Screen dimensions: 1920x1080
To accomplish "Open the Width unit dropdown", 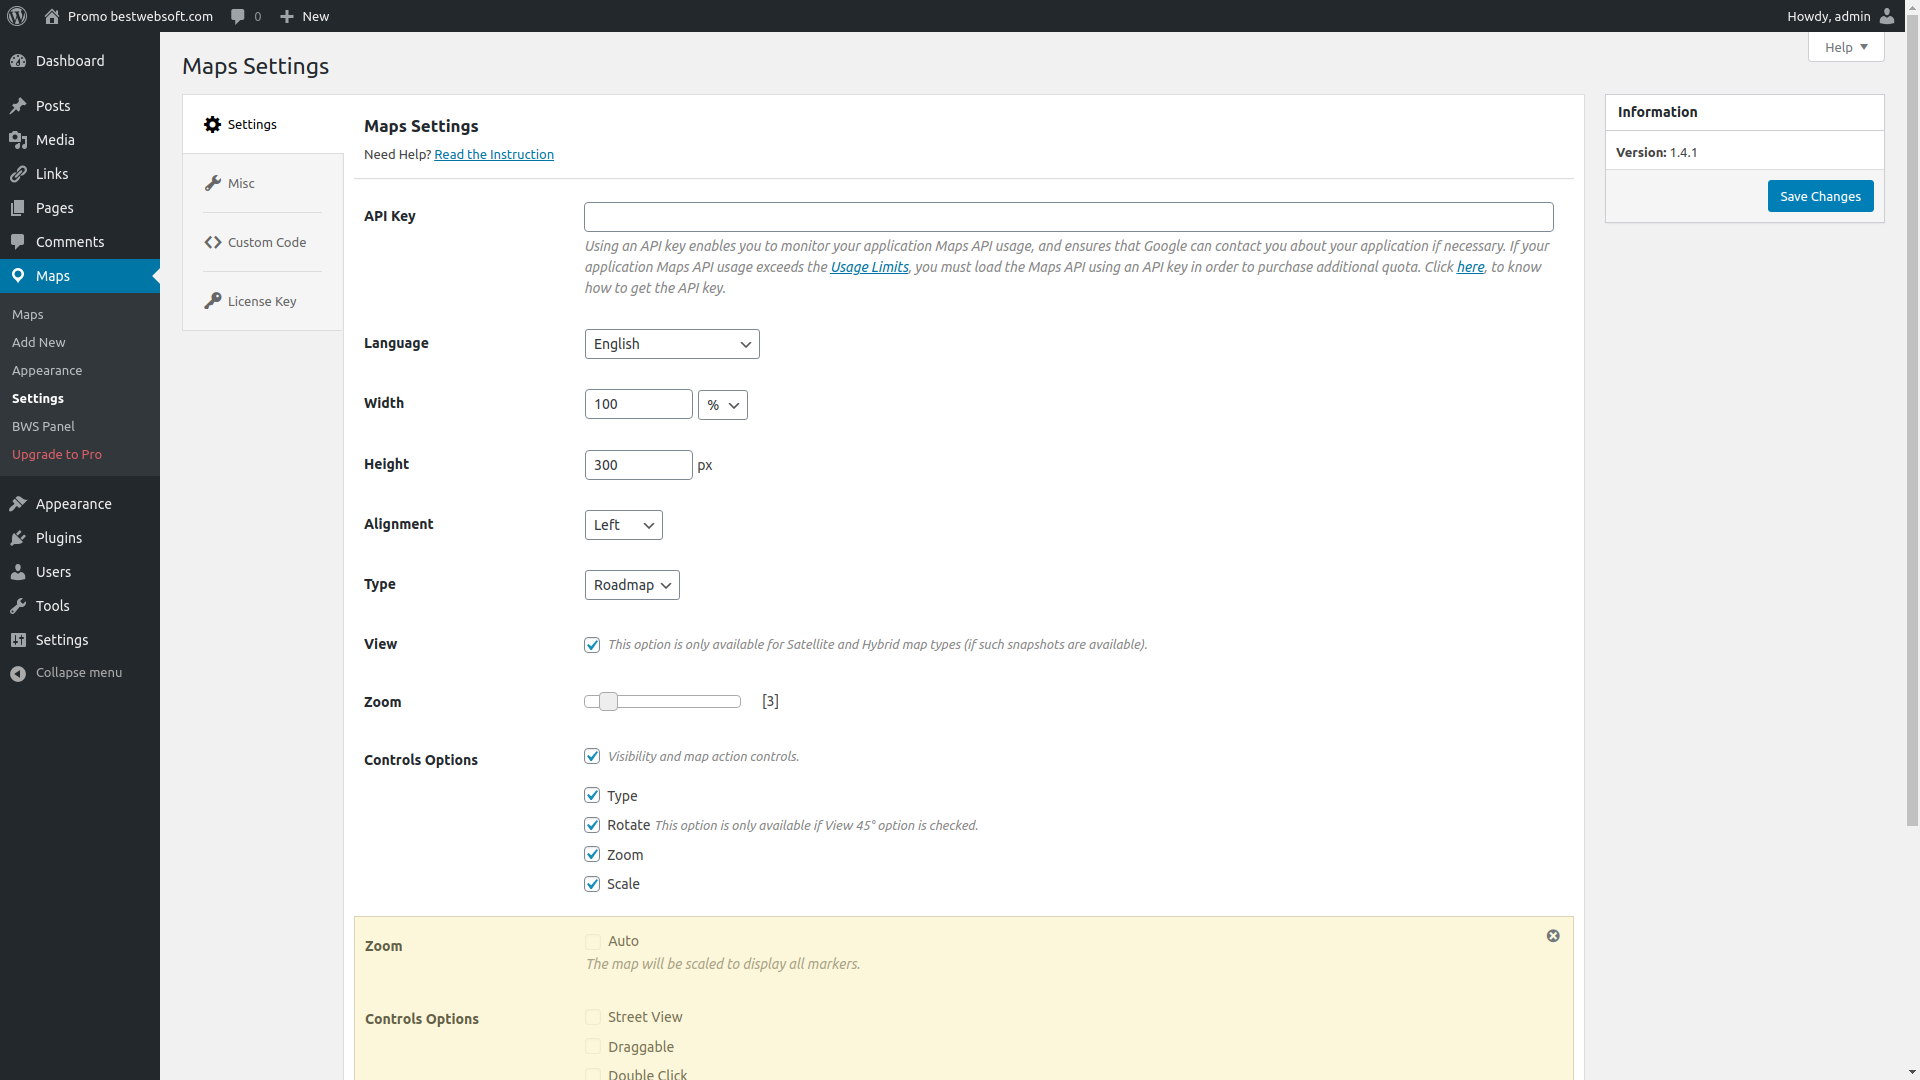I will [x=723, y=405].
